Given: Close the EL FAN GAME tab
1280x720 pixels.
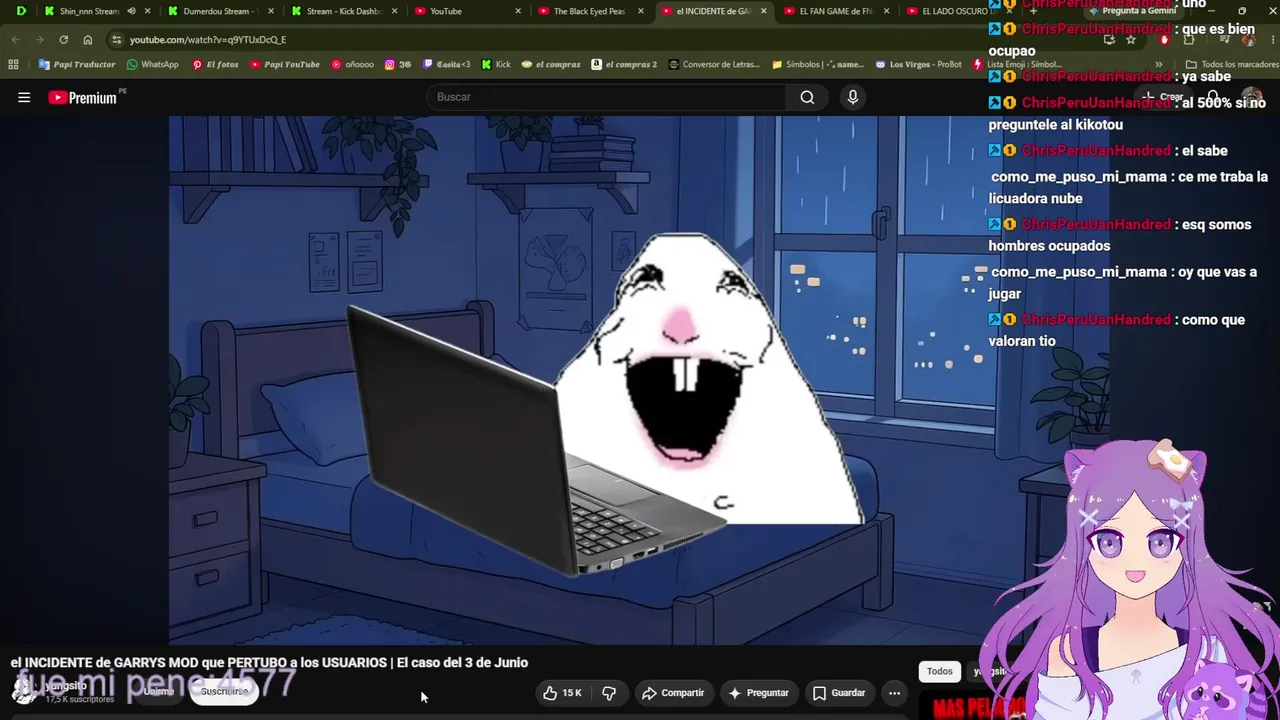Looking at the screenshot, I should click(886, 11).
